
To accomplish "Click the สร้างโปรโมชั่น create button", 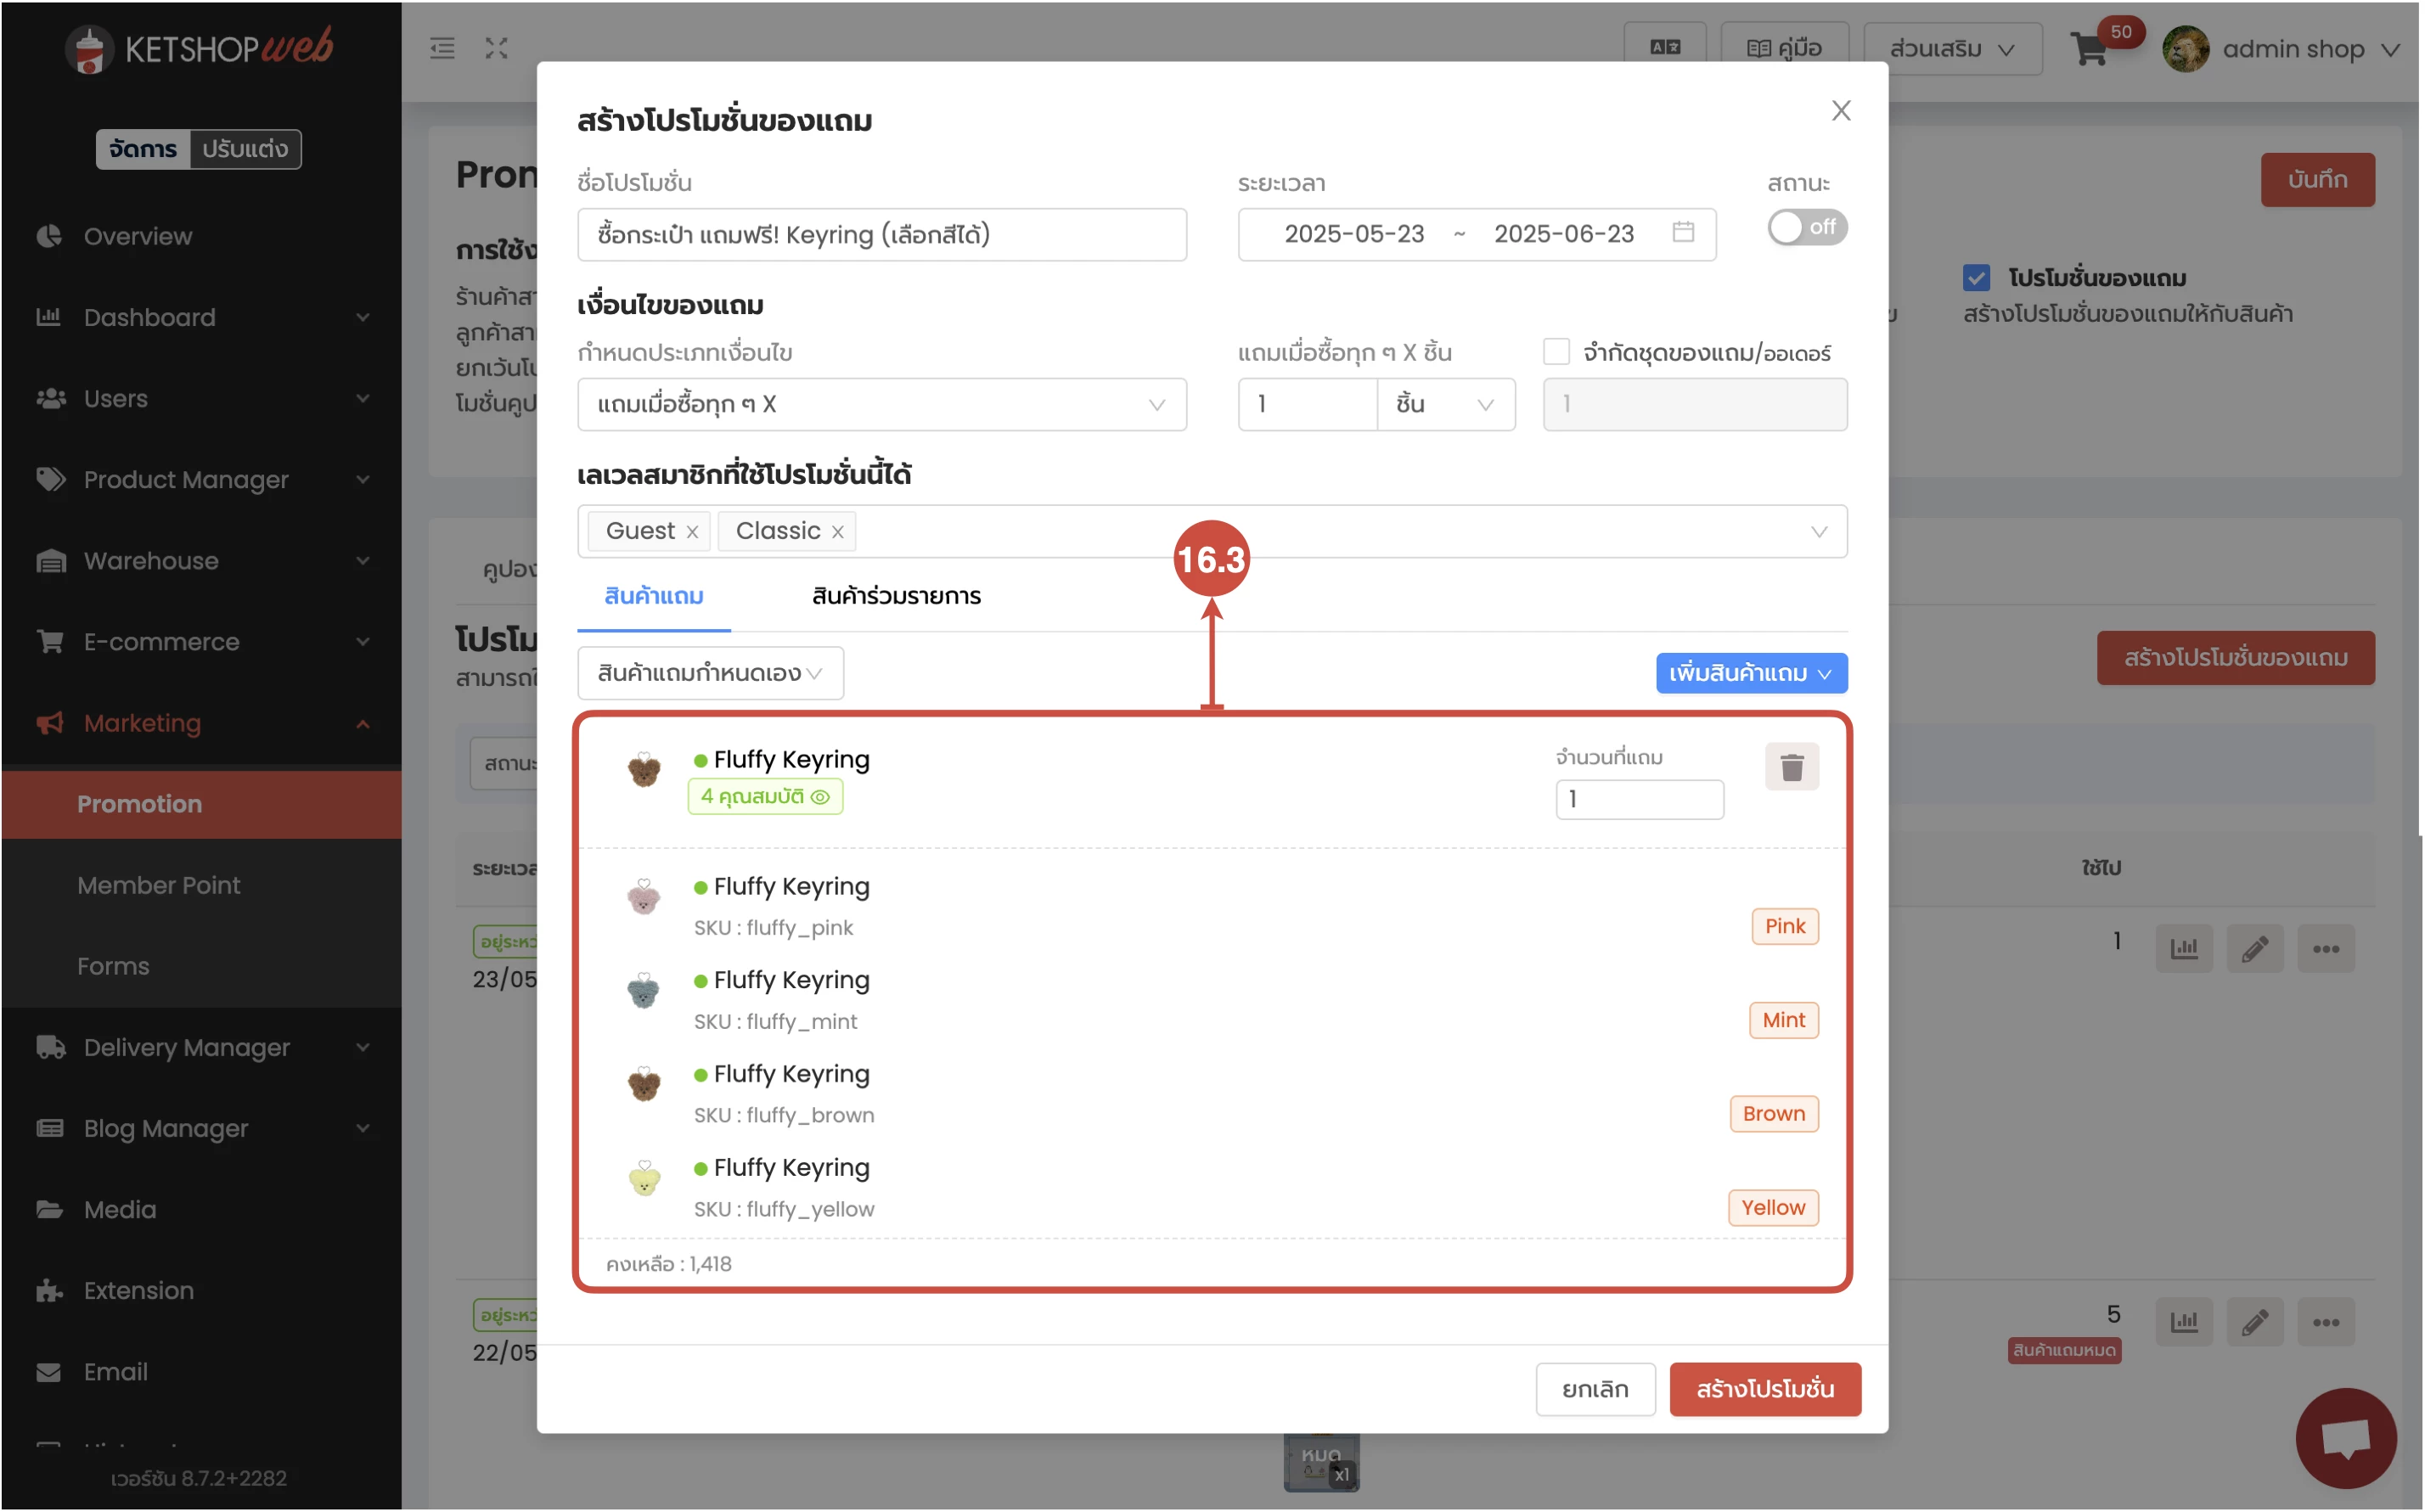I will point(1764,1389).
